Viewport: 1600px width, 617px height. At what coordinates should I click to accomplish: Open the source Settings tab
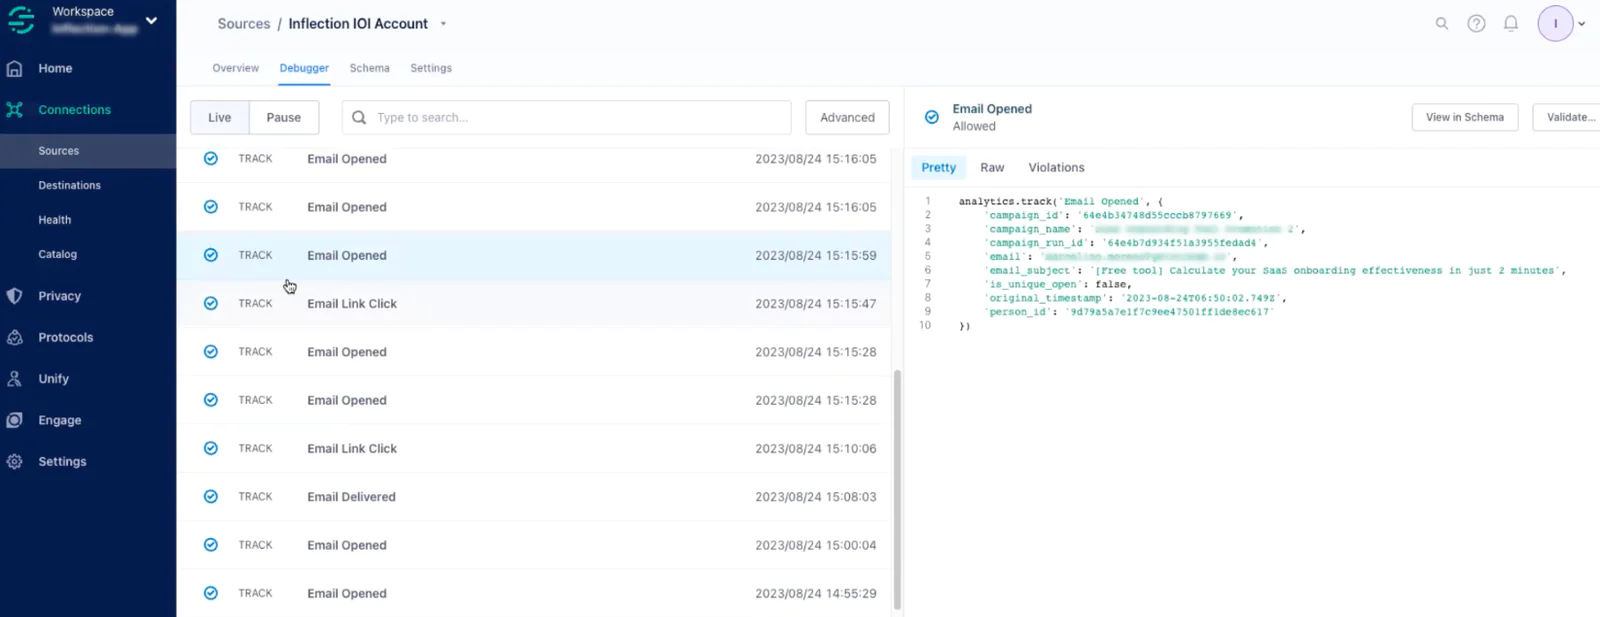tap(431, 68)
